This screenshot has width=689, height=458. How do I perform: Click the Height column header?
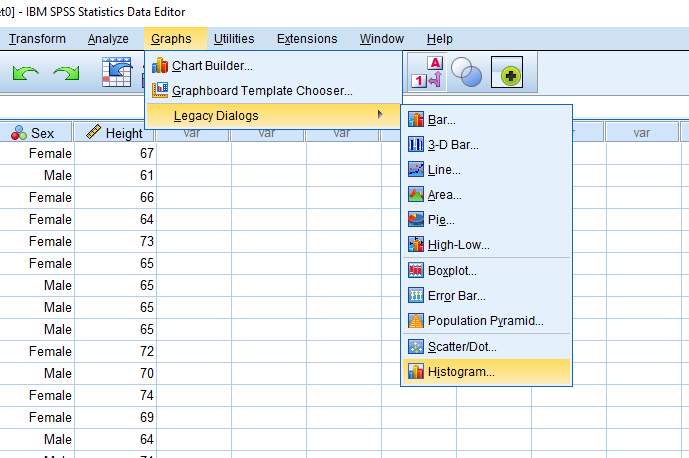coord(115,133)
